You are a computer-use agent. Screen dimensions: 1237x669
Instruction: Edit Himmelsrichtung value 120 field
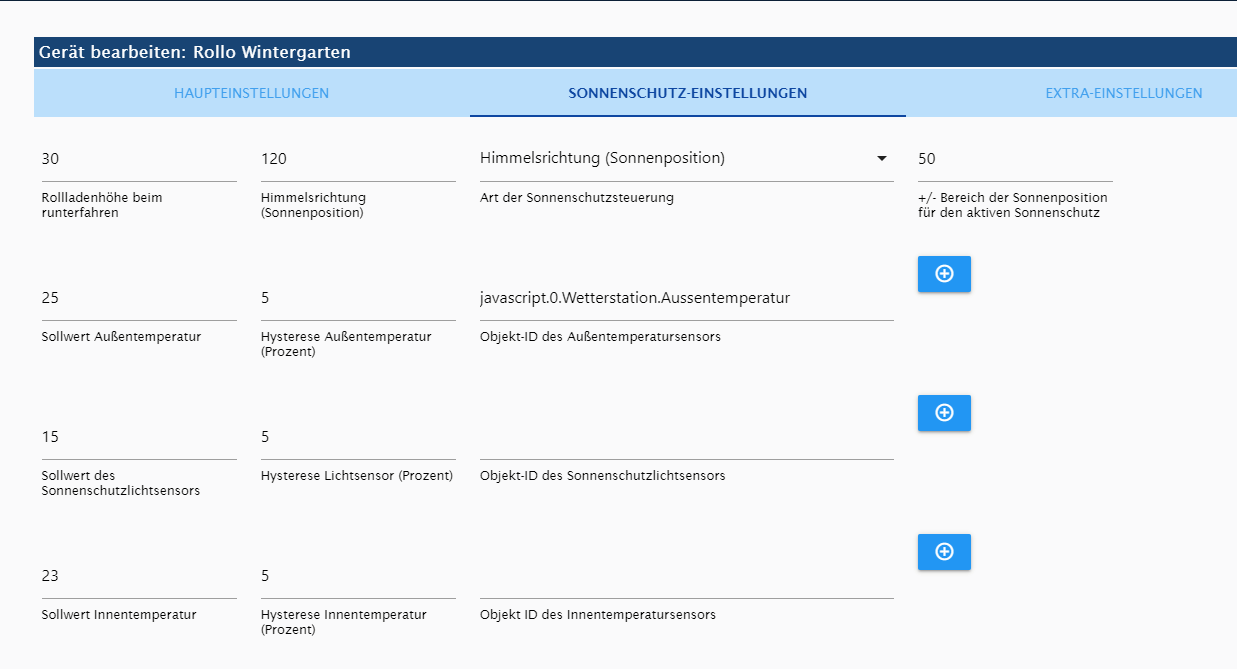[358, 159]
